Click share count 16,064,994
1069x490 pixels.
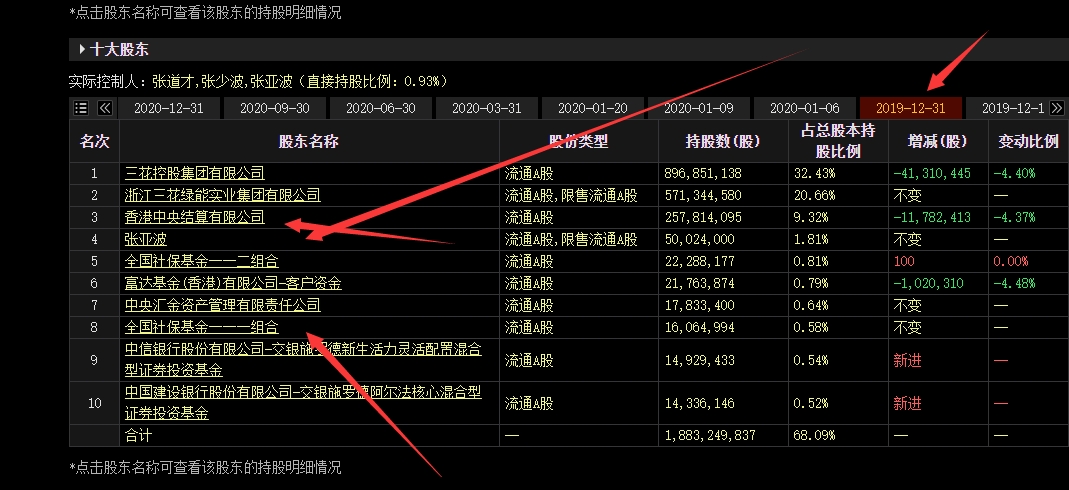699,327
